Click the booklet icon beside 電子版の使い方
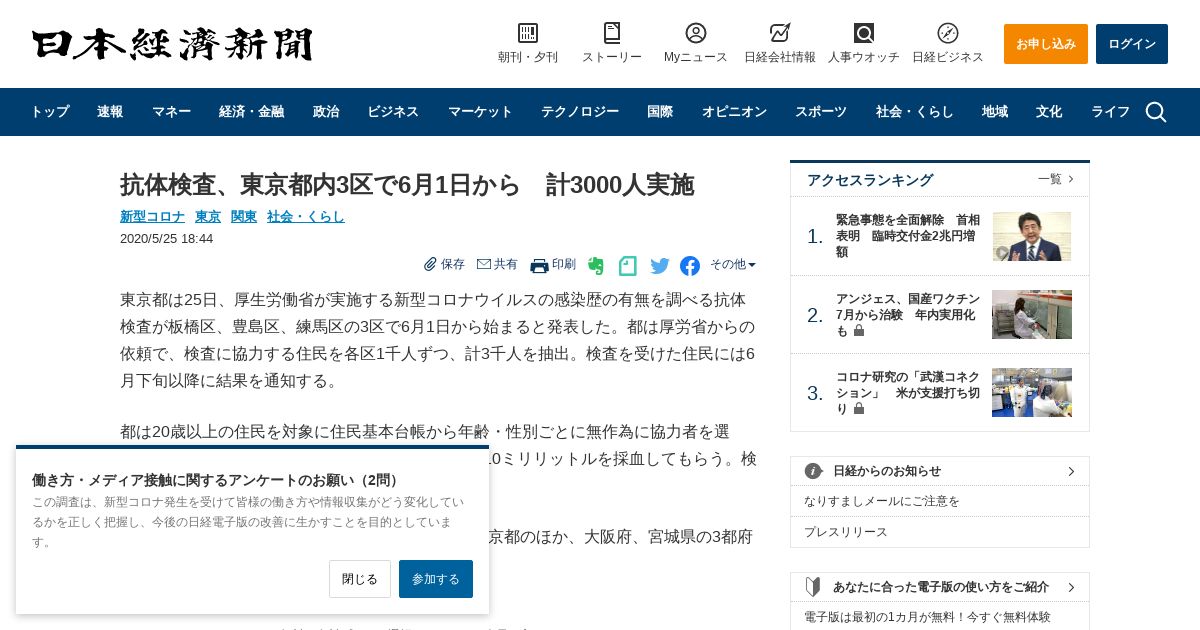 click(813, 587)
